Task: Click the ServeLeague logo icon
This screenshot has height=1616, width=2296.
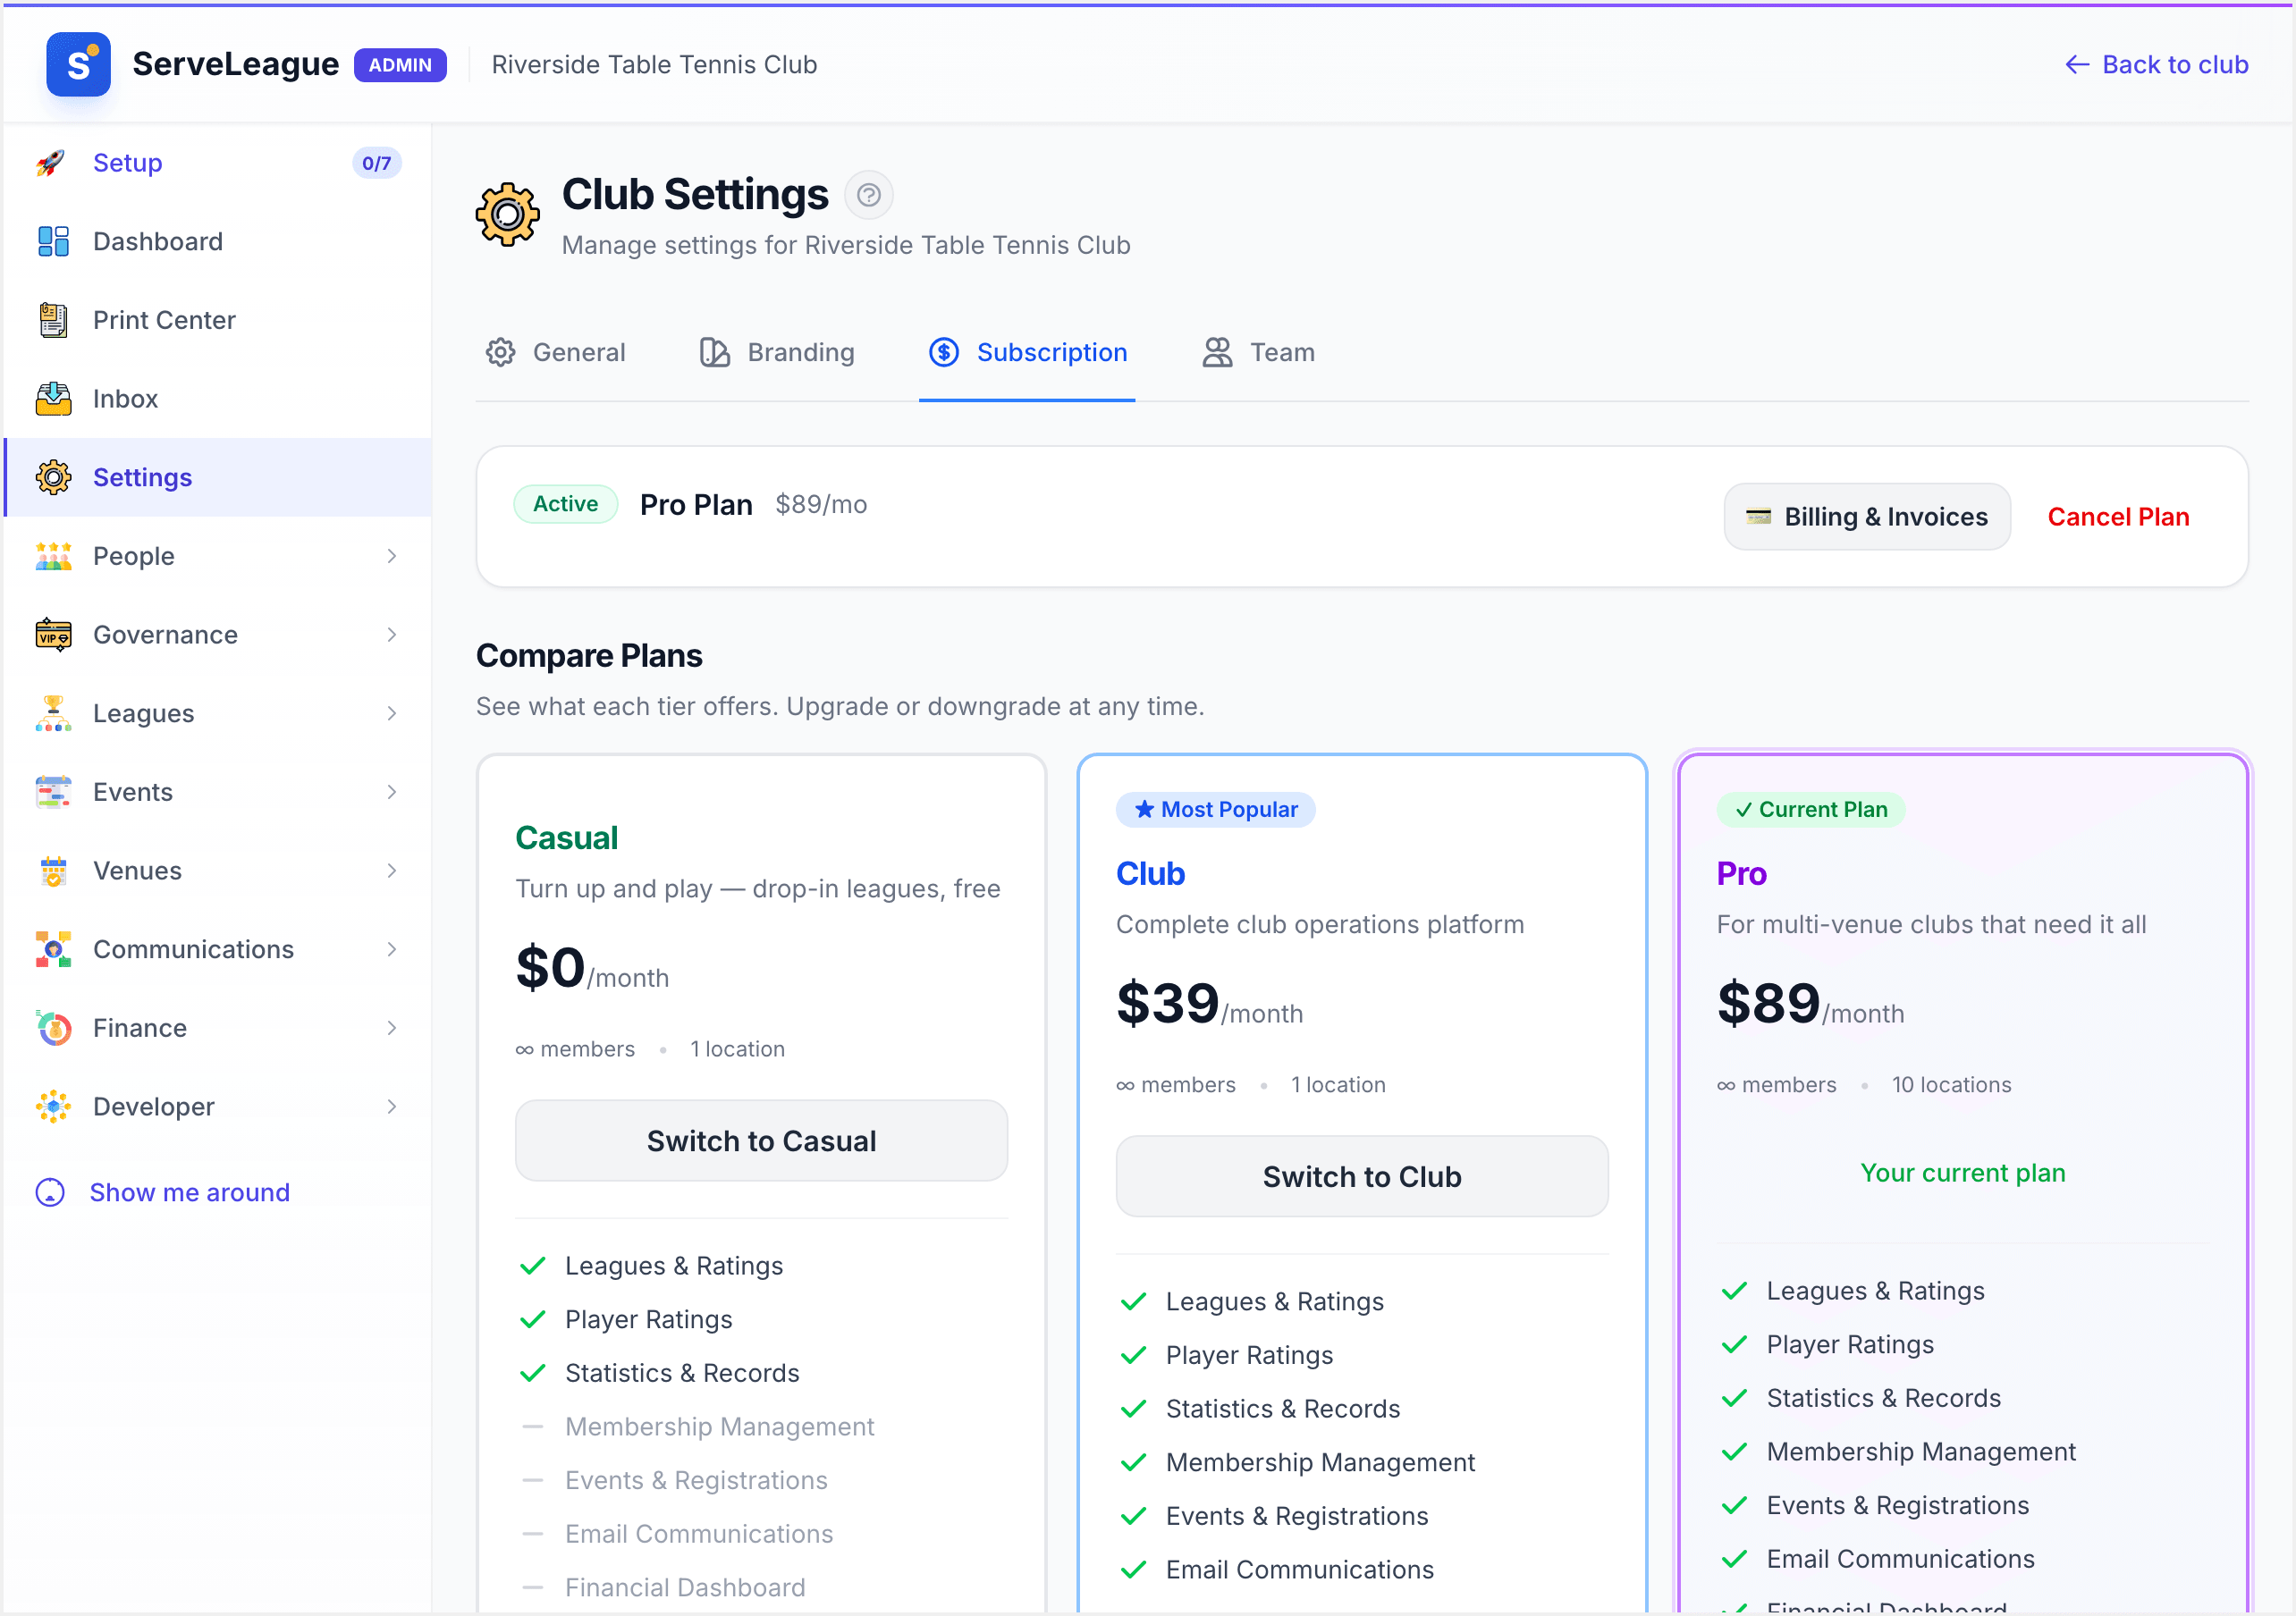Action: click(x=78, y=65)
